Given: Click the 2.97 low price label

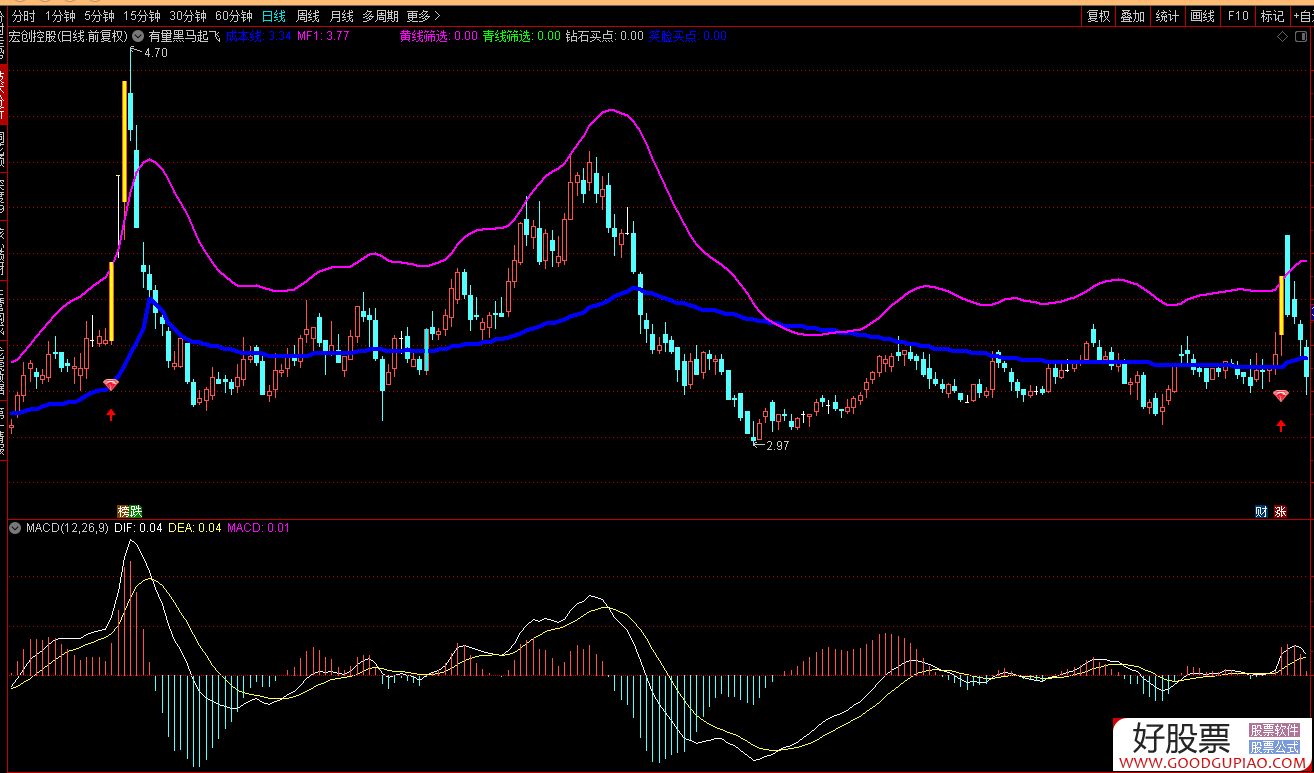Looking at the screenshot, I should (x=777, y=446).
